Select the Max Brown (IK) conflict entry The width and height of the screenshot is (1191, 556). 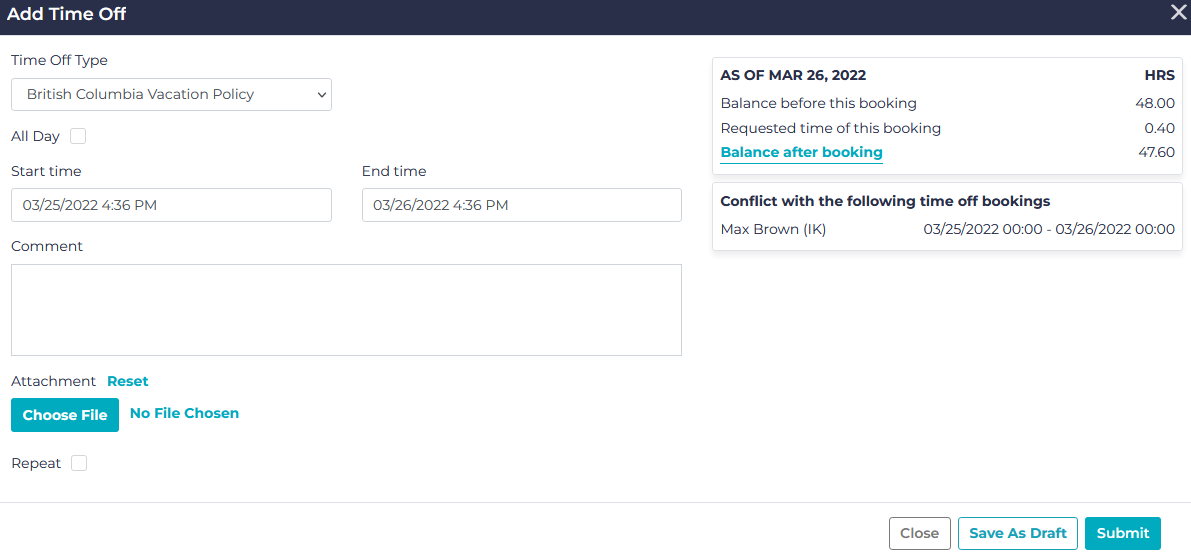pyautogui.click(x=773, y=230)
